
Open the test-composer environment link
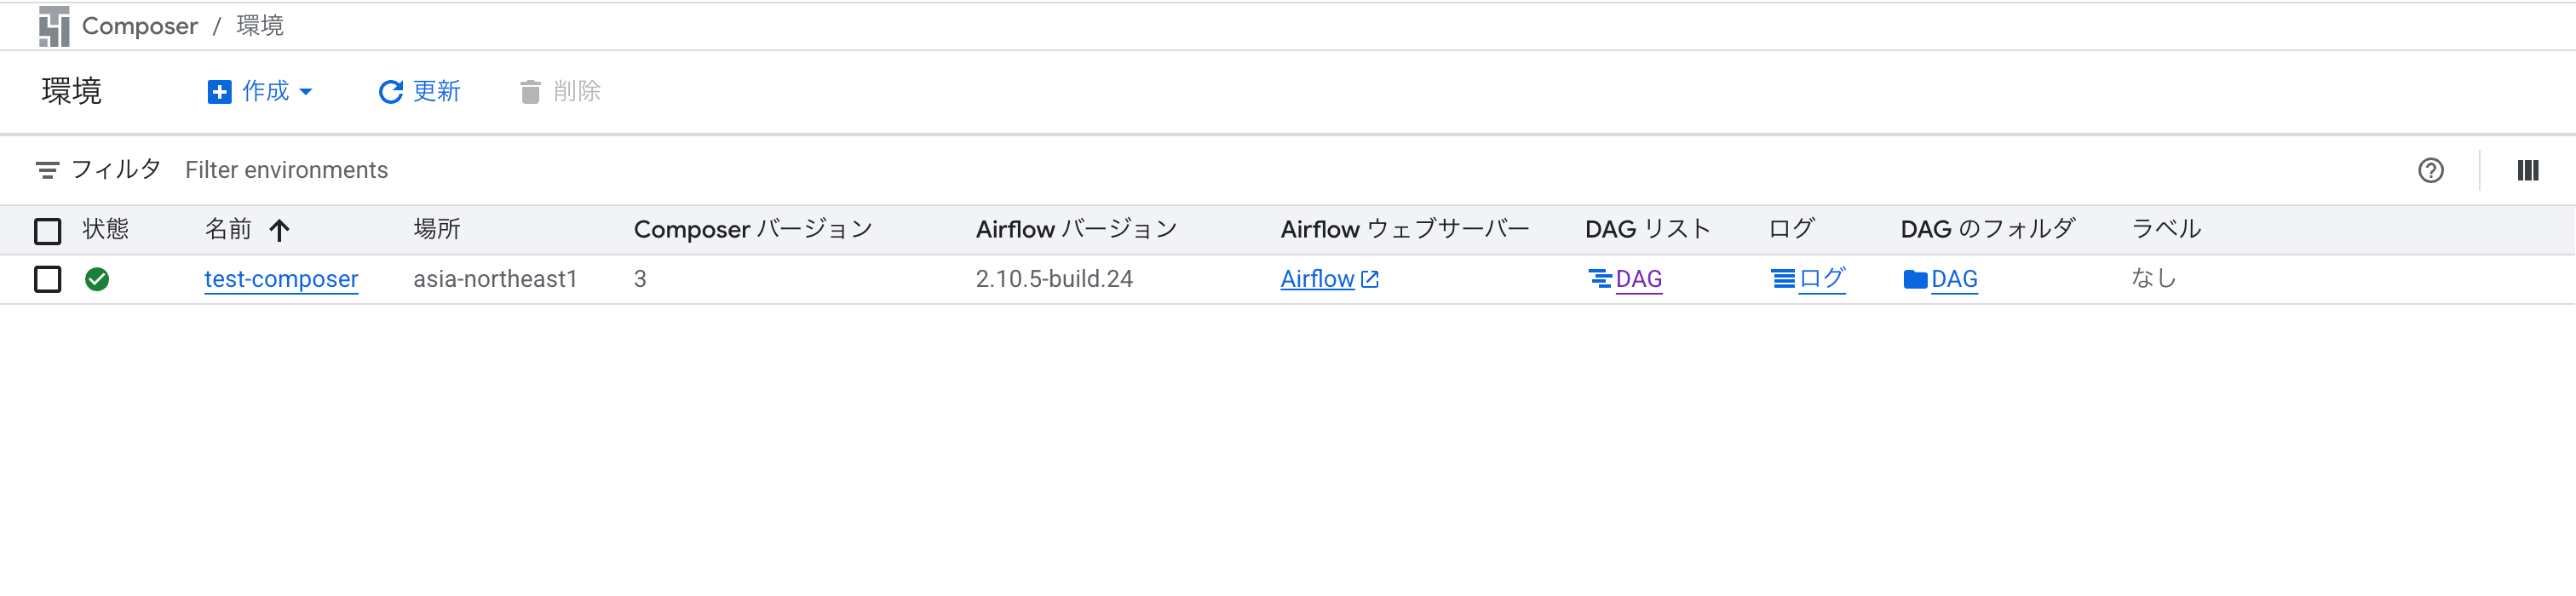(280, 279)
